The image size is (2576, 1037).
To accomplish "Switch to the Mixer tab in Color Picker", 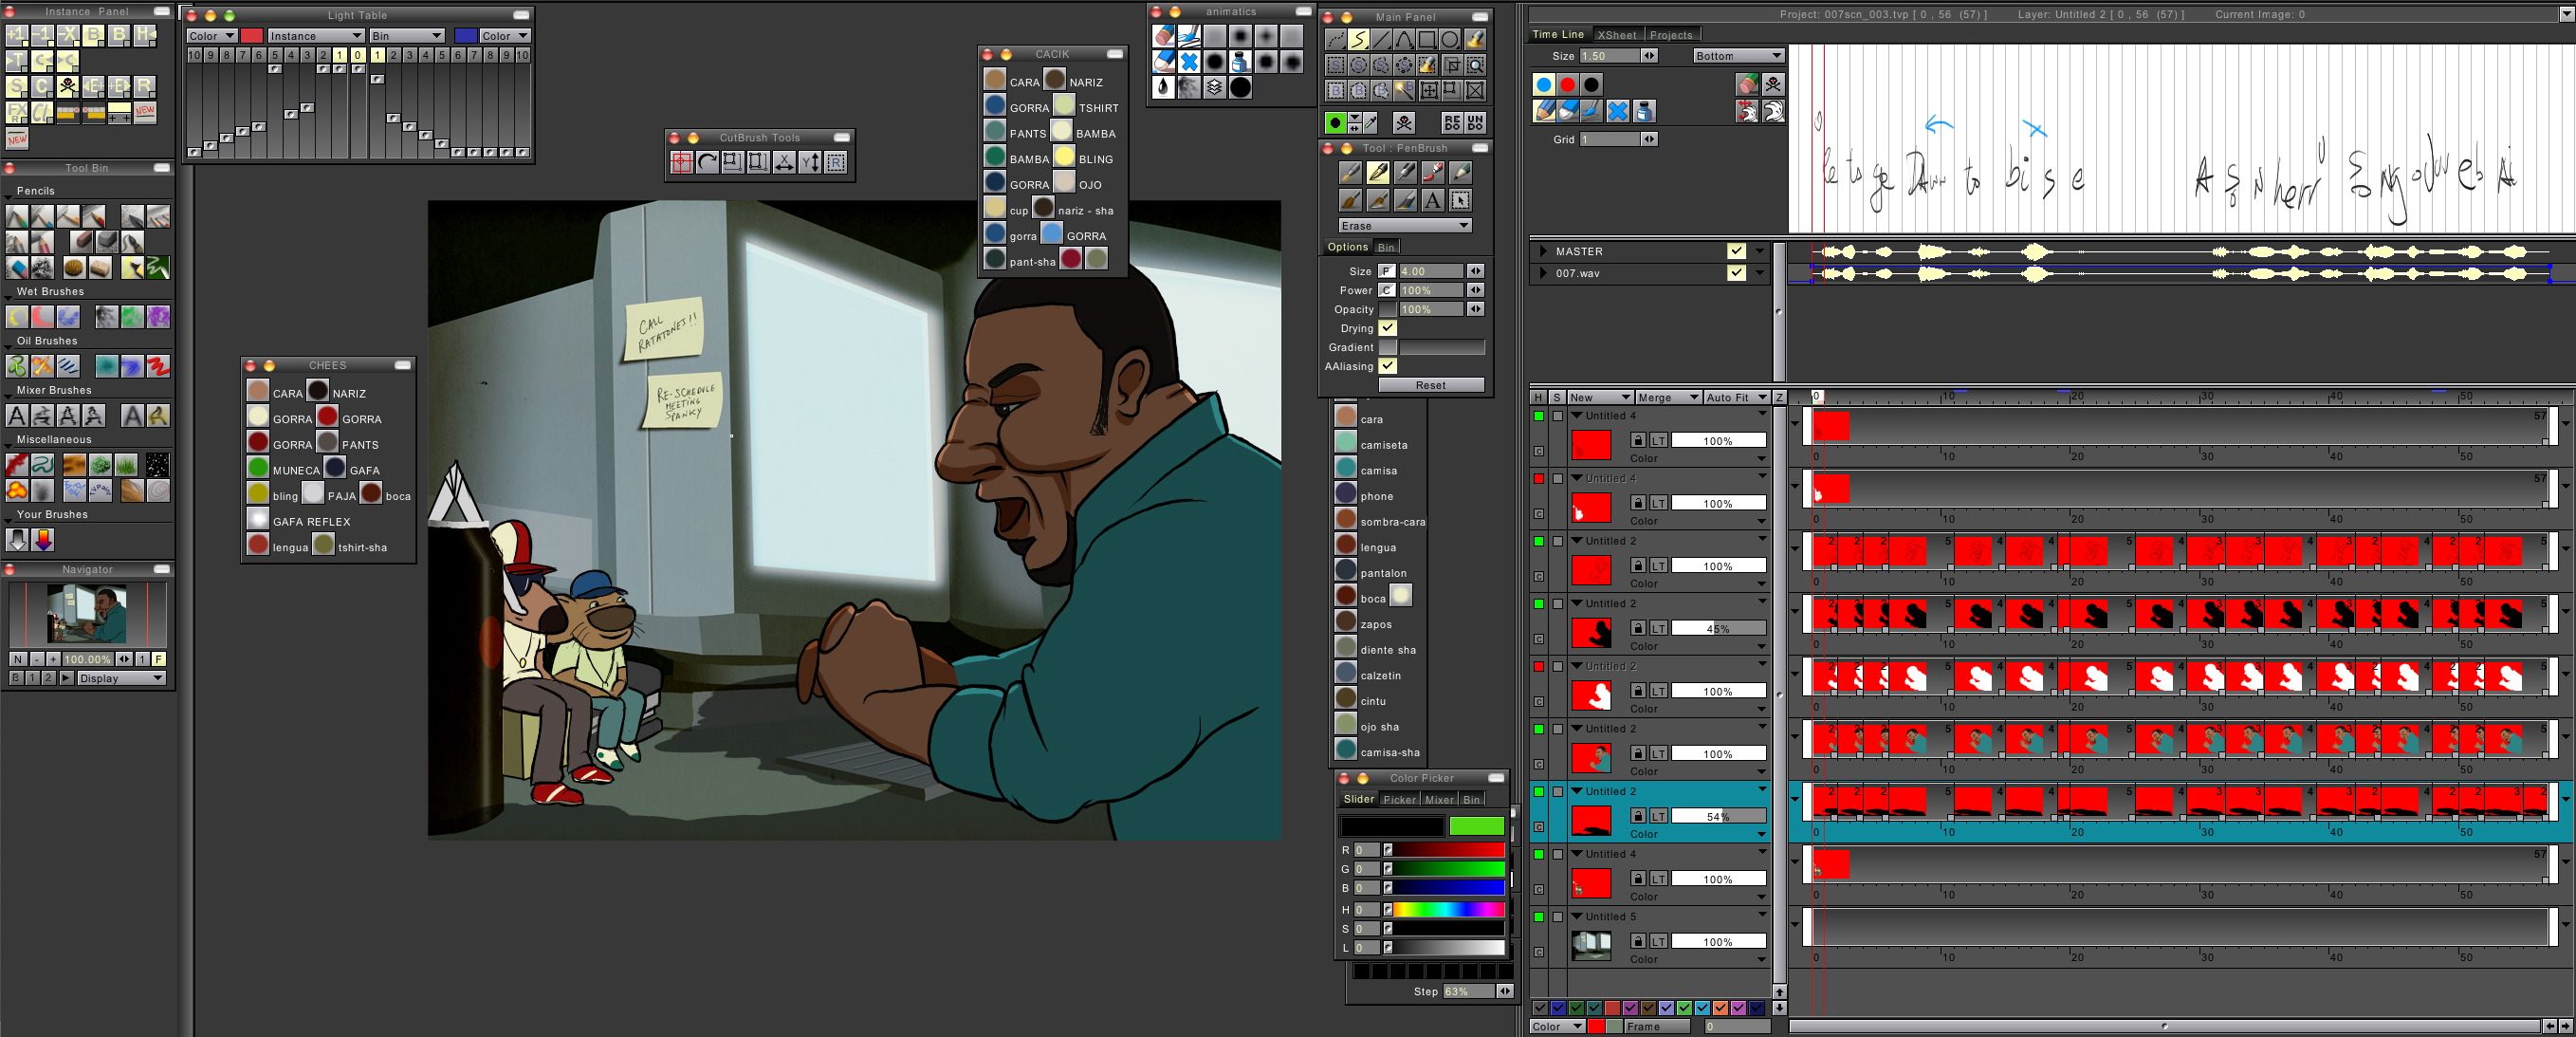I will point(1439,800).
